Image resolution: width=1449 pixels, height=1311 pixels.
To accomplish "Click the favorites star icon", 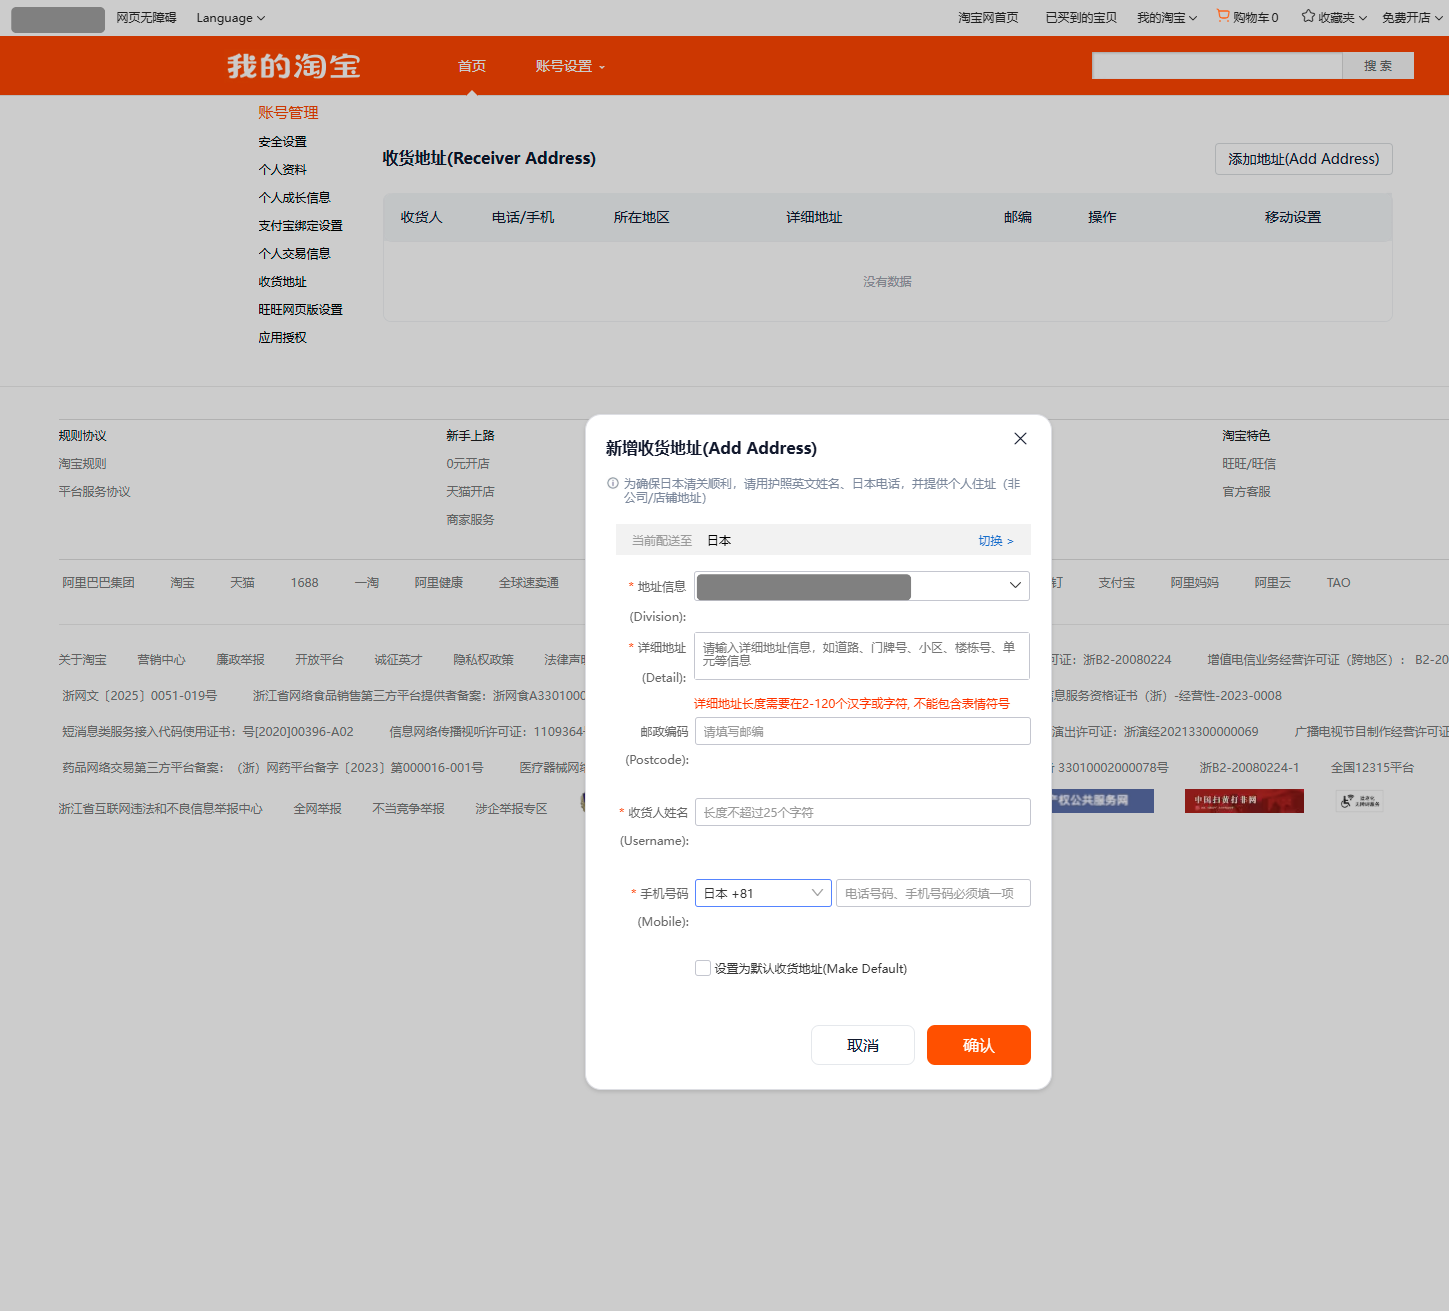I will 1308,16.
